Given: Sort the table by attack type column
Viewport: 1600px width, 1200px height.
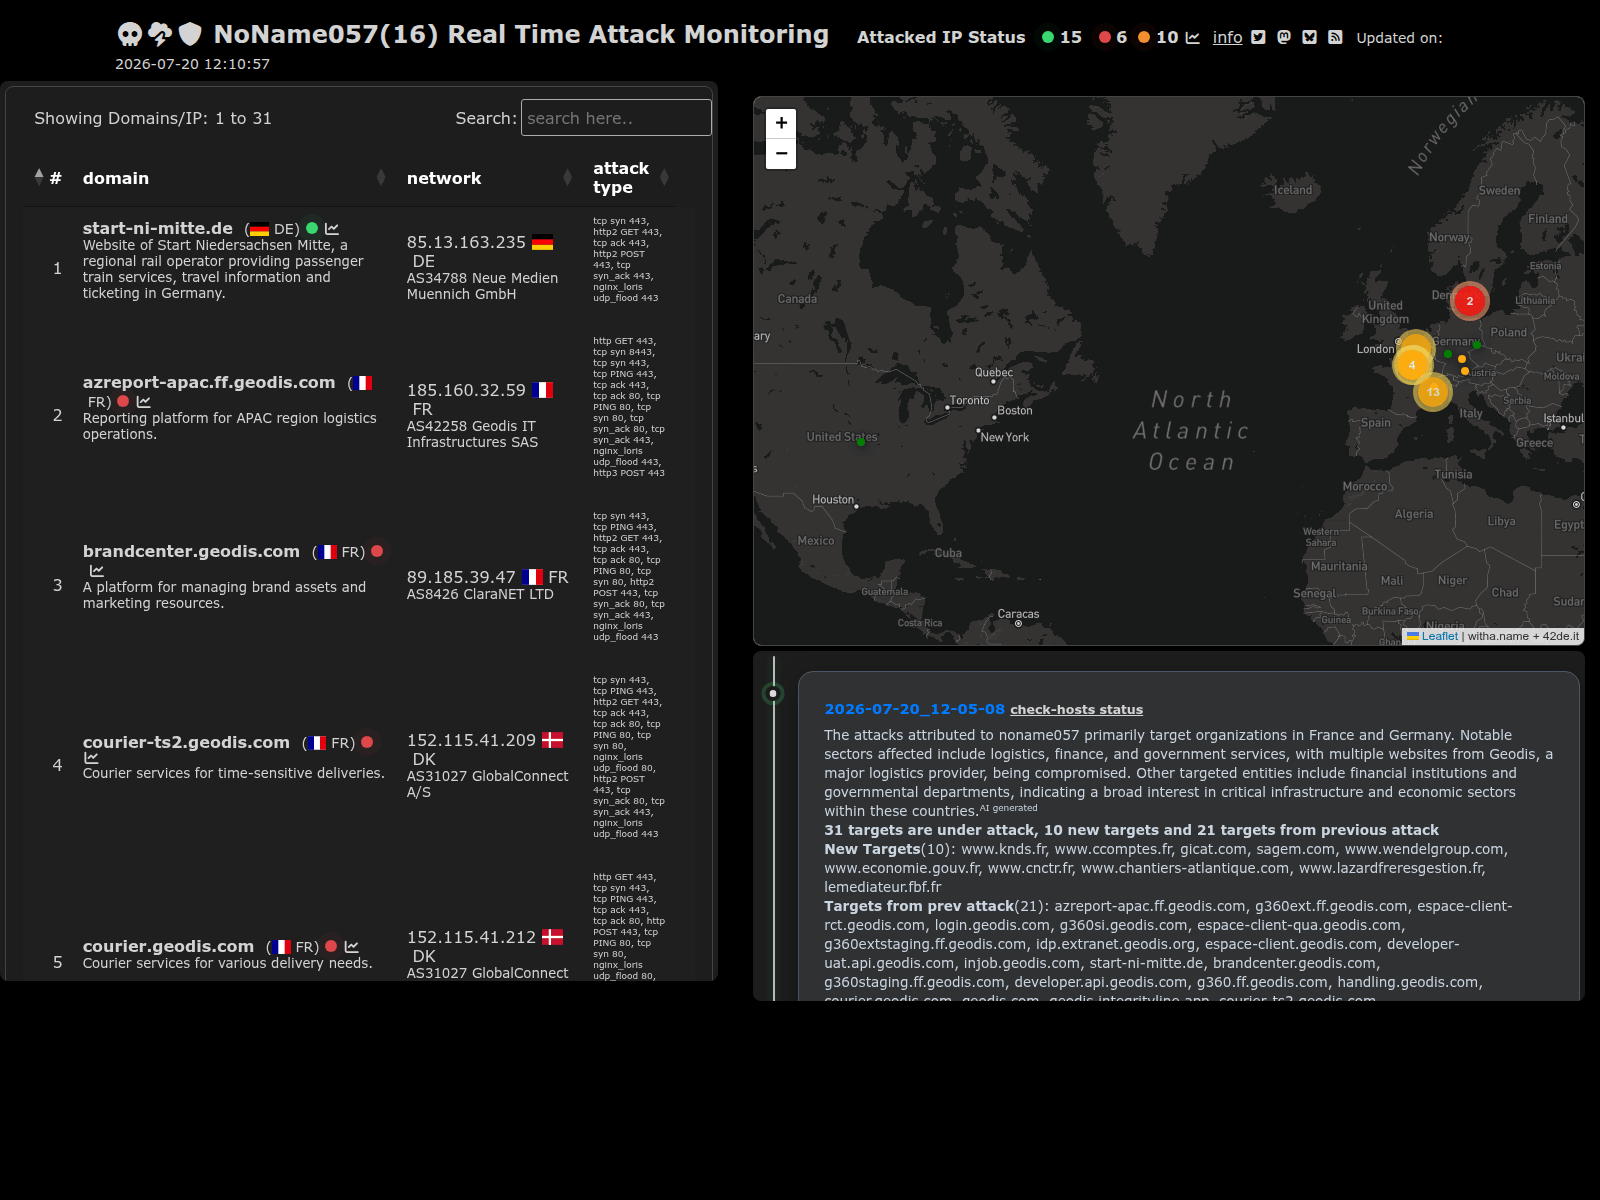Looking at the screenshot, I should tap(631, 178).
